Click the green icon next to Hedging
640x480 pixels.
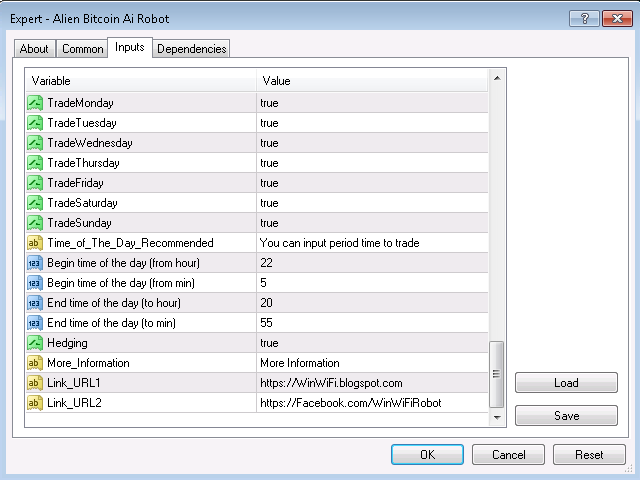35,343
